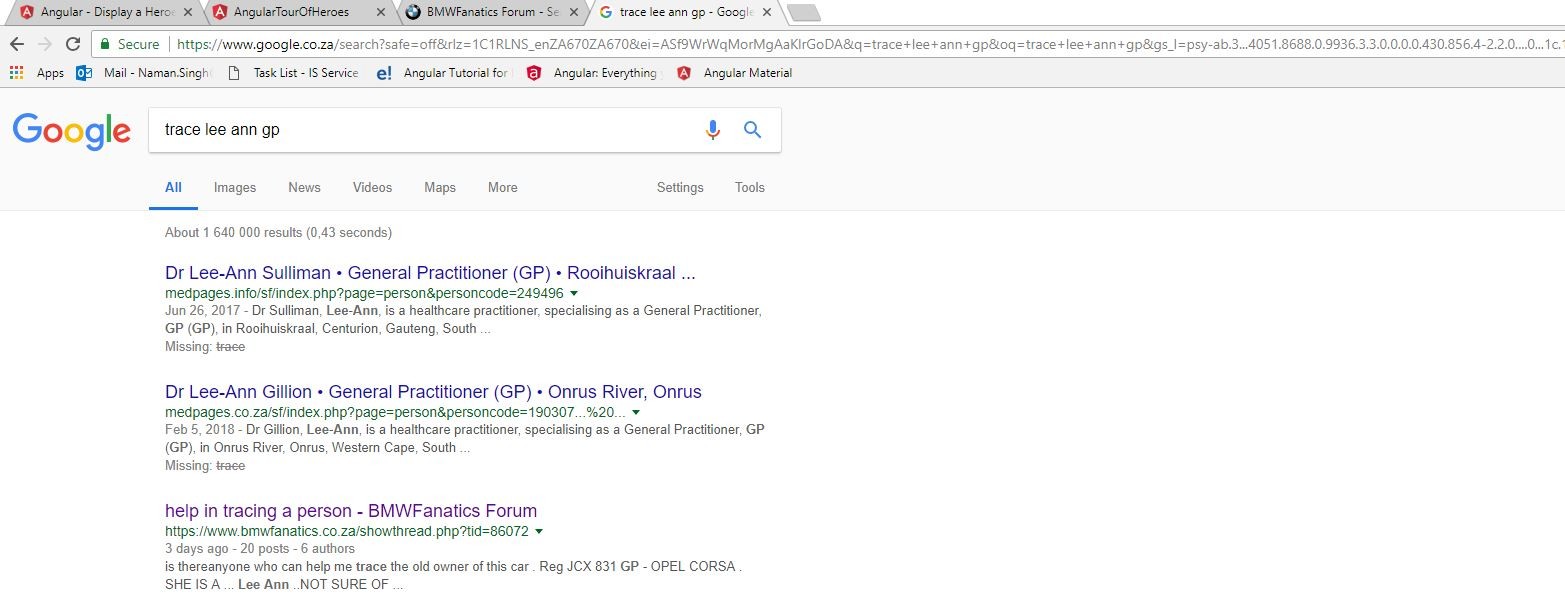
Task: Click the blue search magnifier icon
Action: pos(753,130)
